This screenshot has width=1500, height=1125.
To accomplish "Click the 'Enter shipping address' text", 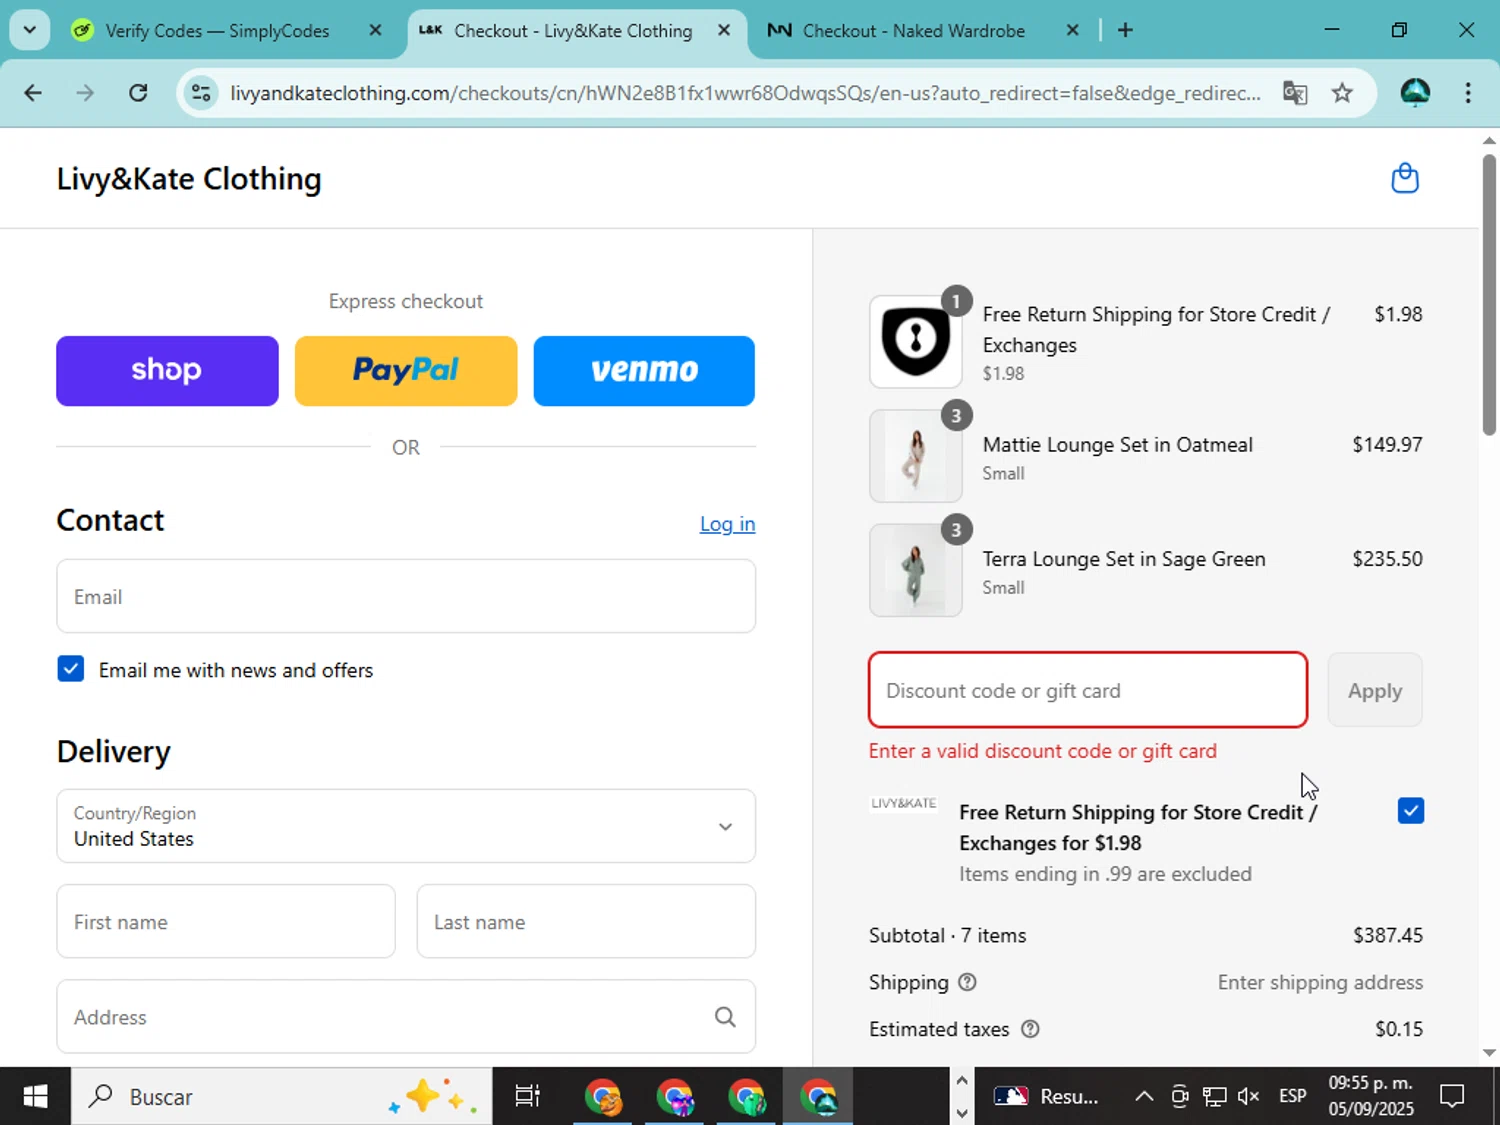I will coord(1320,982).
